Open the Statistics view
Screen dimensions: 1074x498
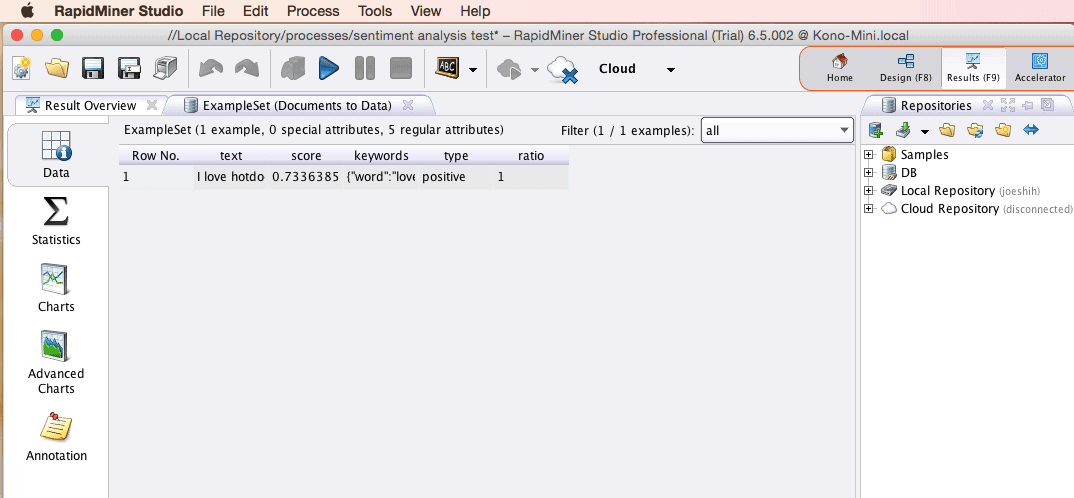coord(56,221)
